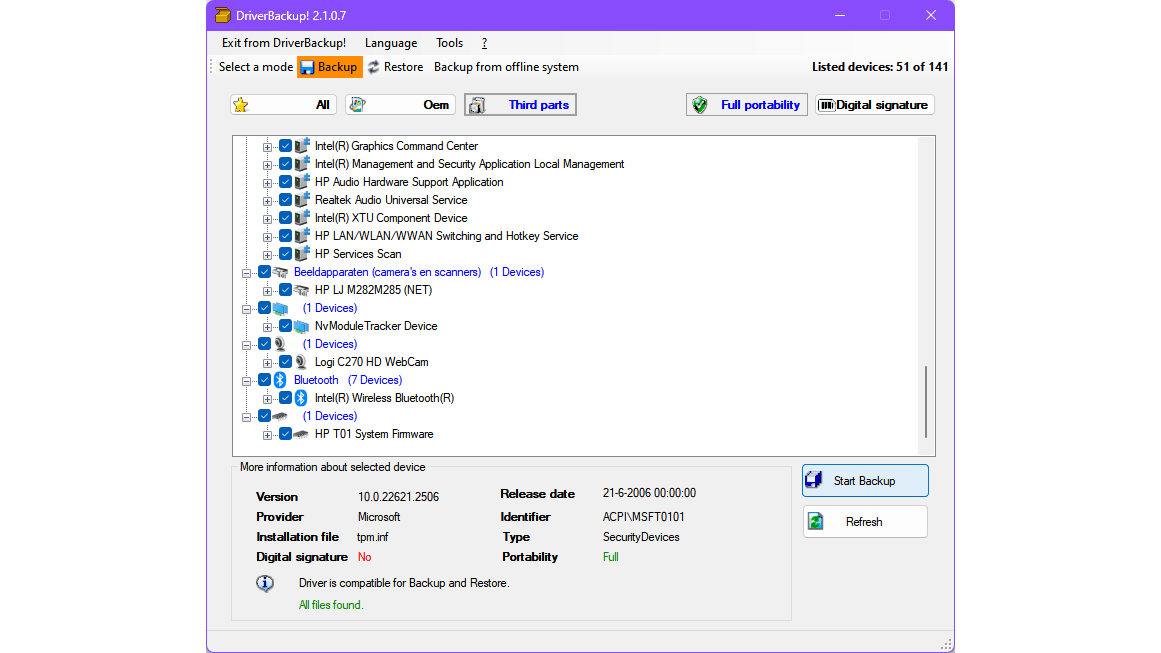The image size is (1161, 653).
Task: Click the printer icon beside HP LJ M282M285 (NET)
Action: [x=301, y=290]
